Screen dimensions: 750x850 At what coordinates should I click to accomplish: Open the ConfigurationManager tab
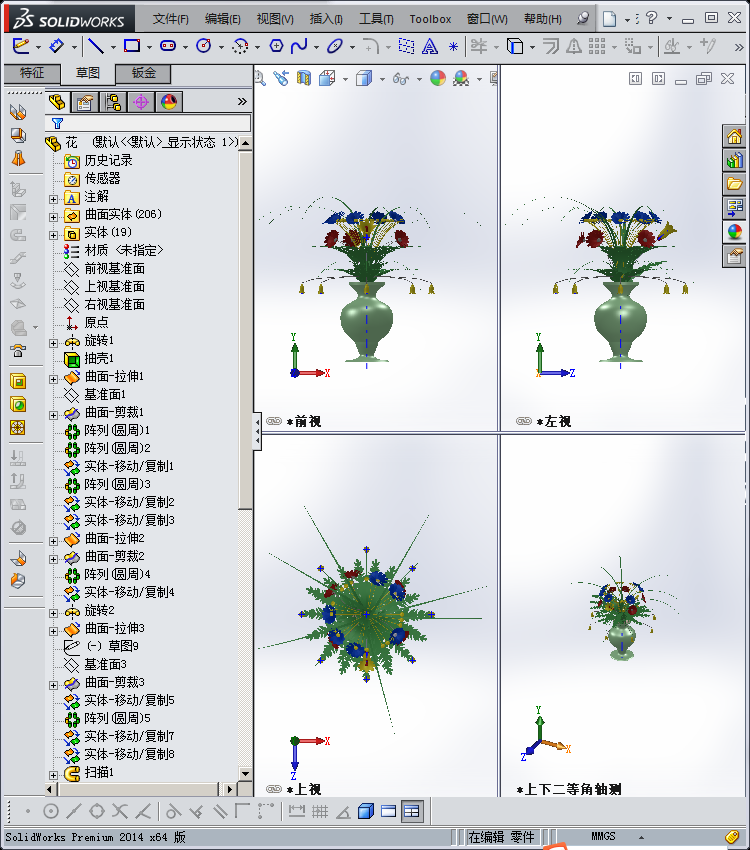click(x=113, y=102)
